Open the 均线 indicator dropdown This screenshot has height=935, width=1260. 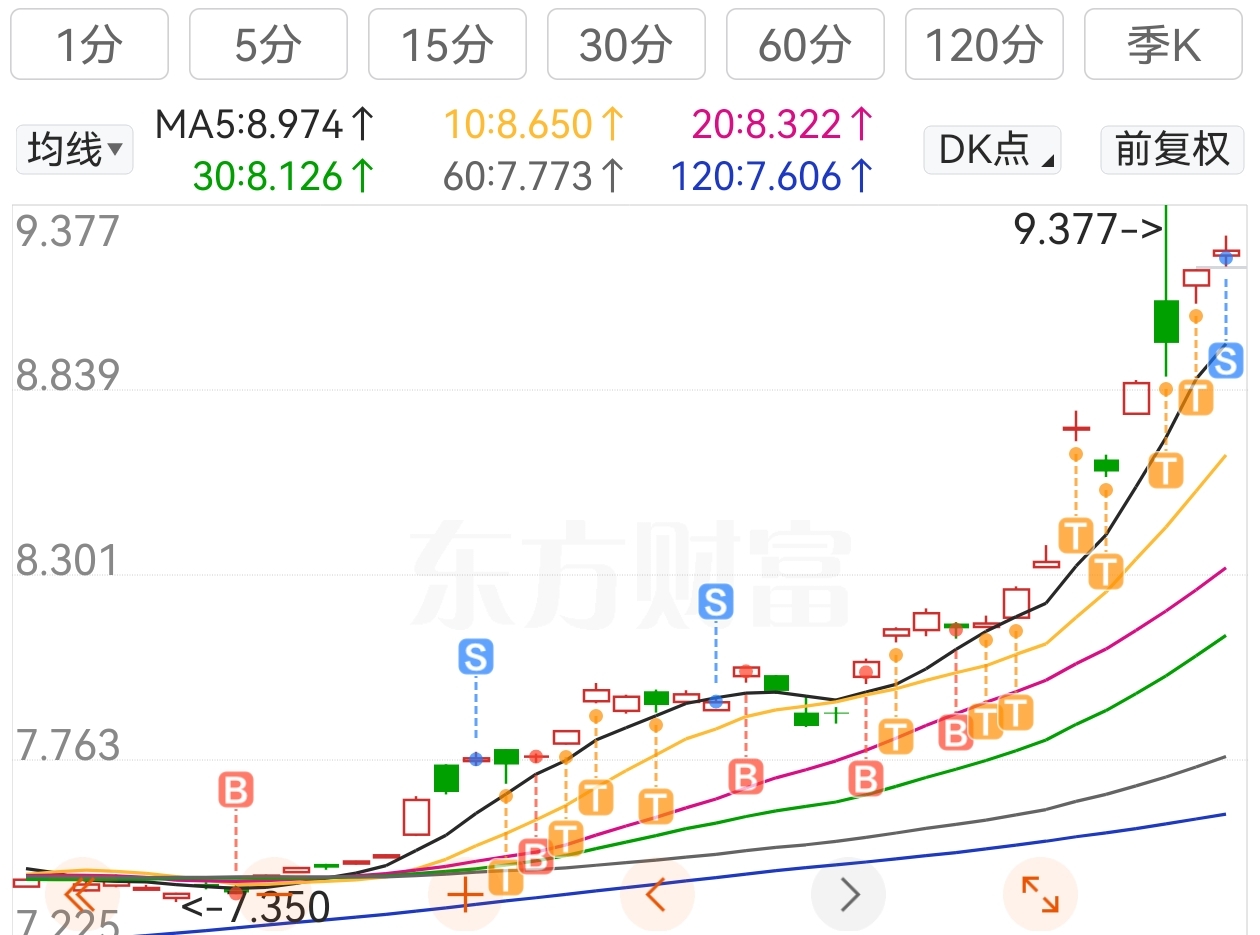point(74,150)
